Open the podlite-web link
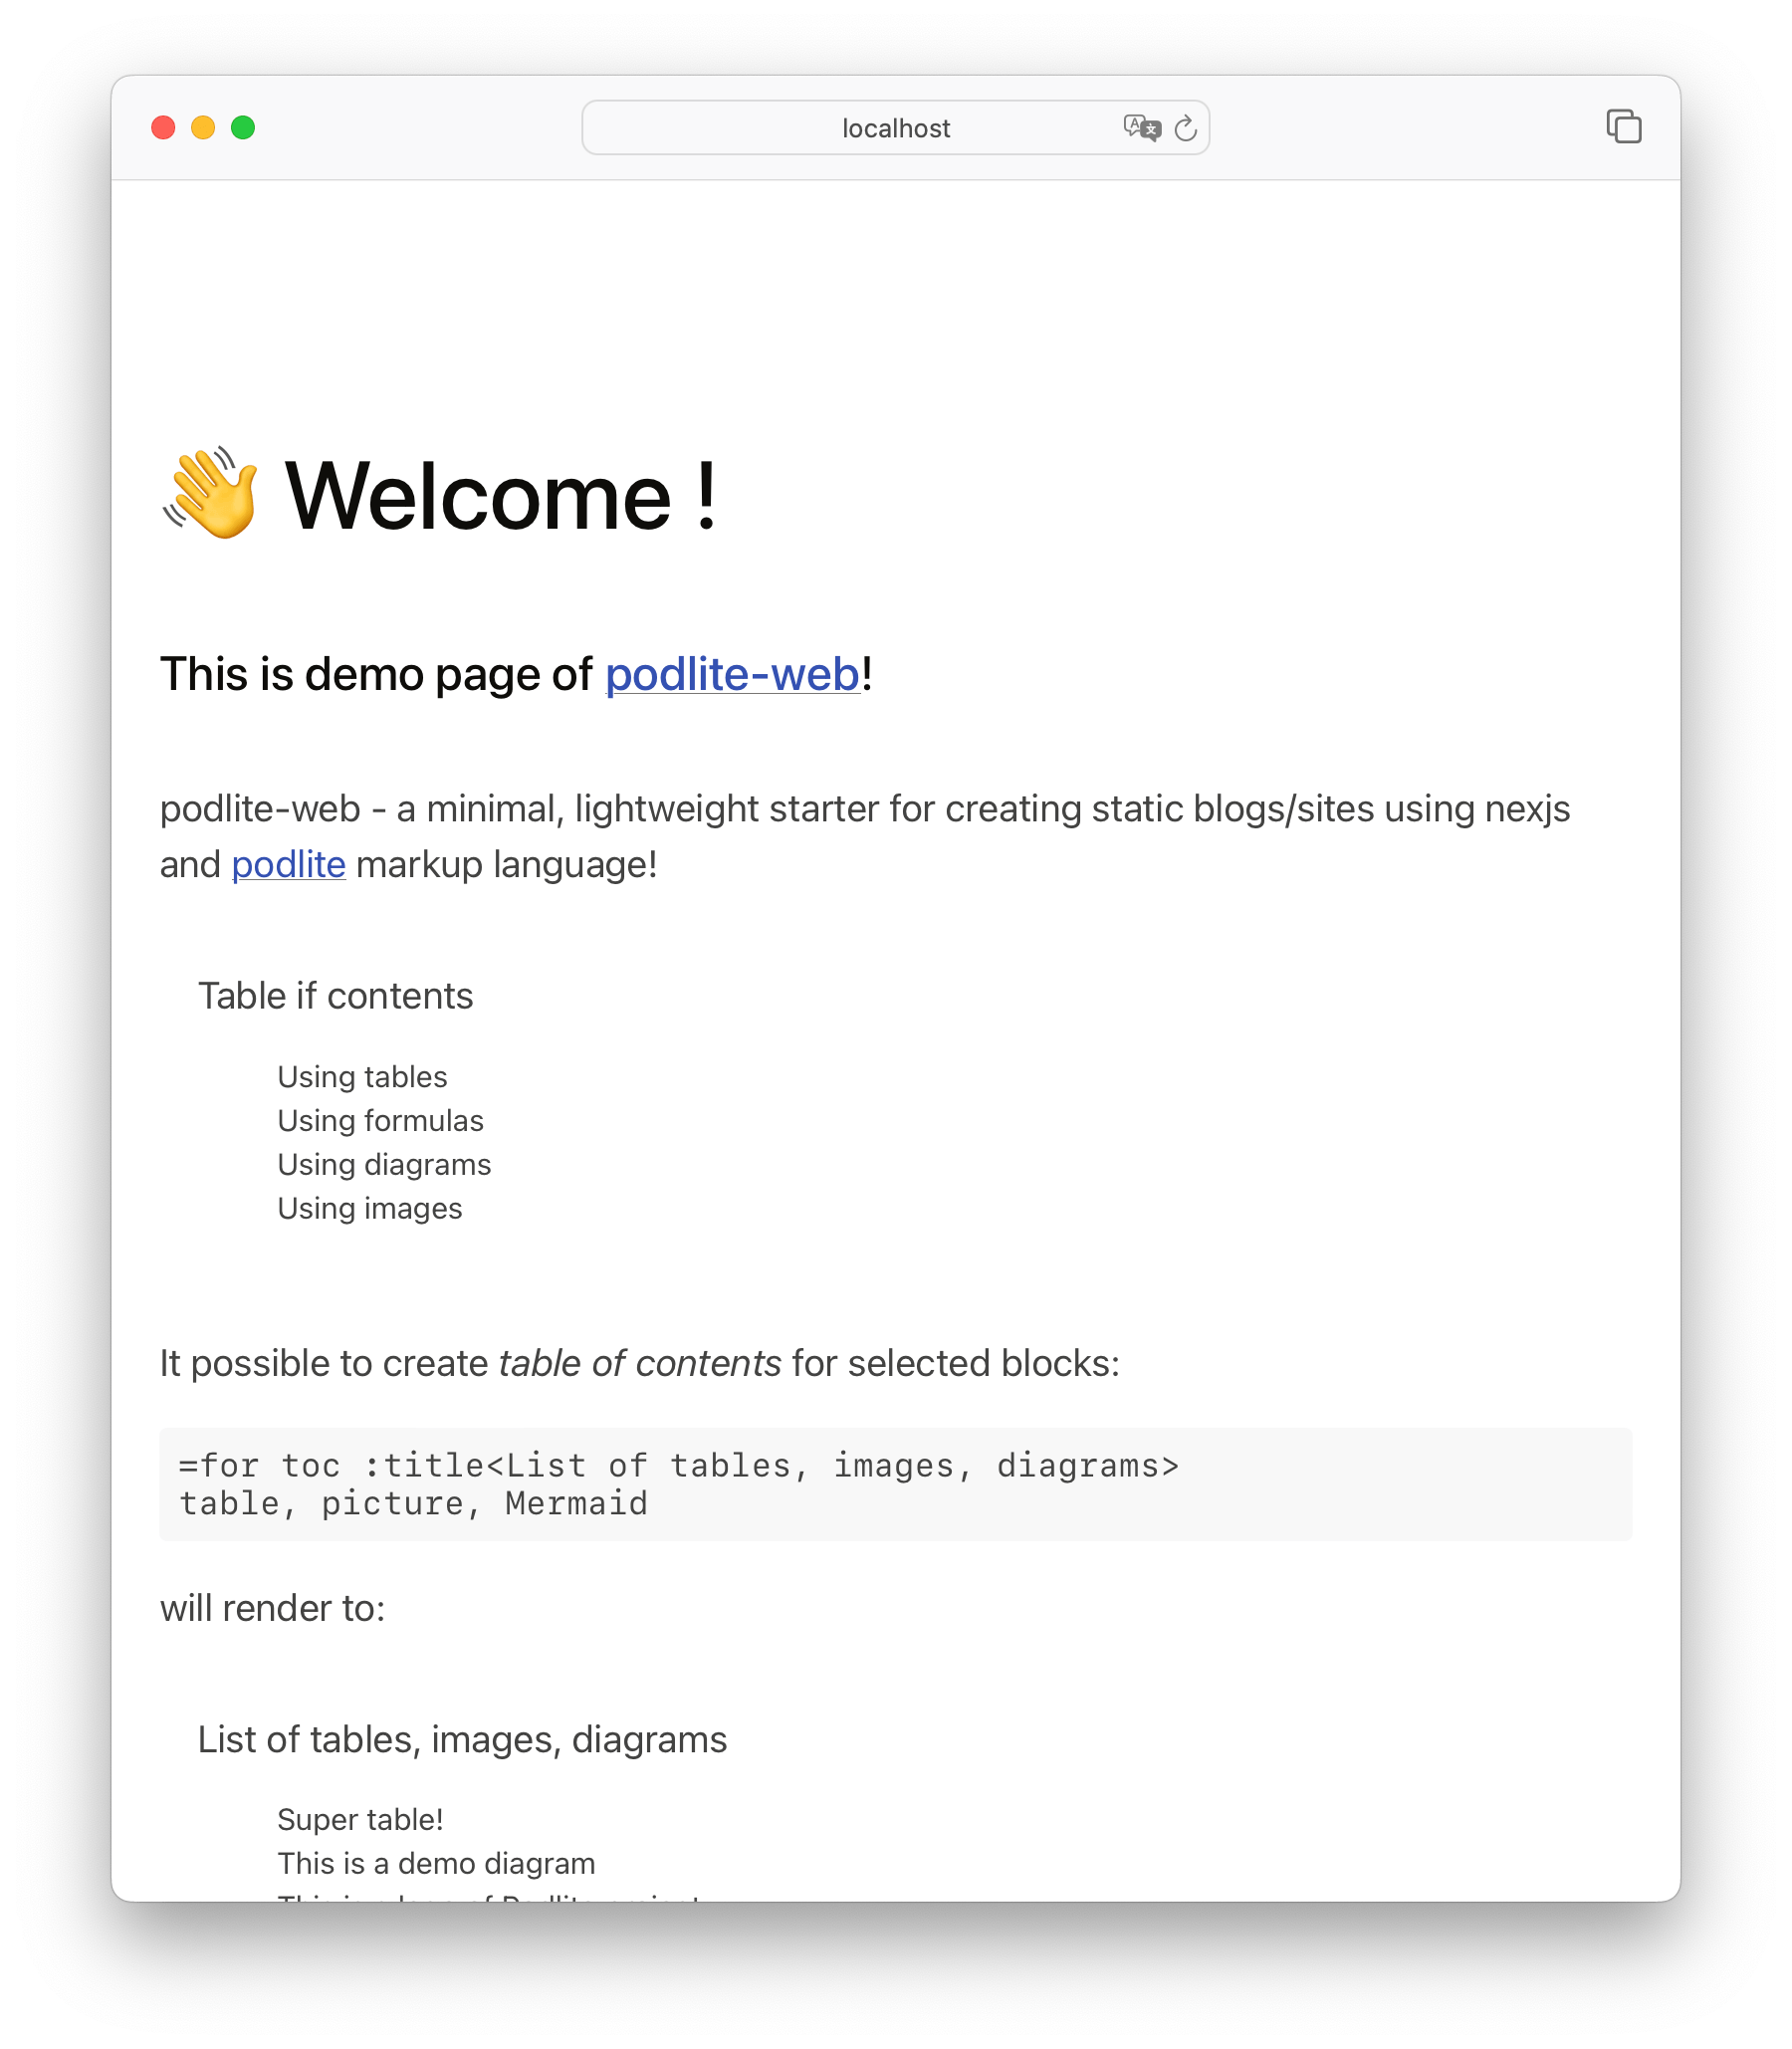1792x2049 pixels. 729,674
